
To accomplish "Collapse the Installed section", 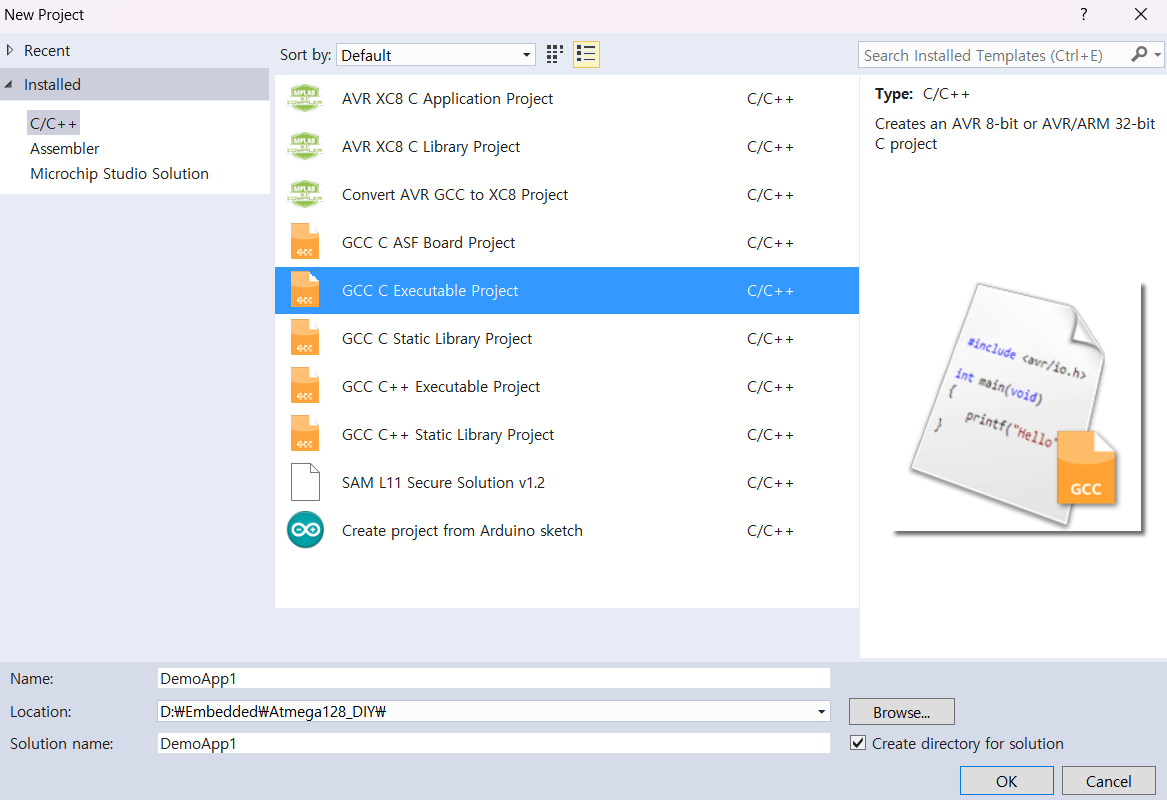I will click(9, 85).
